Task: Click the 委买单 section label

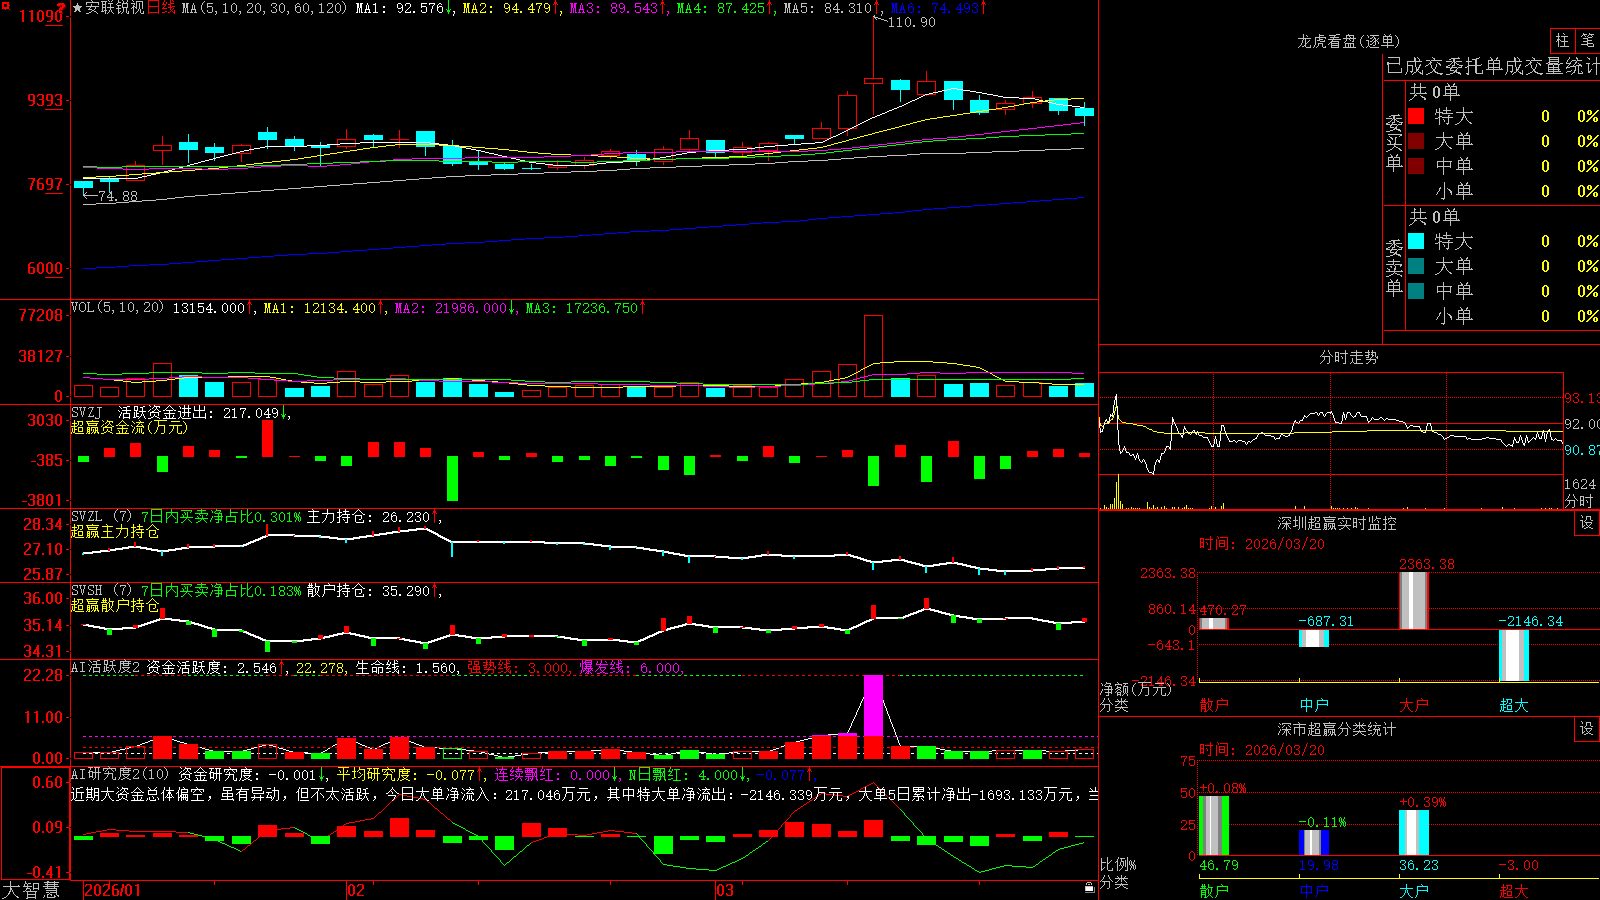Action: point(1394,143)
